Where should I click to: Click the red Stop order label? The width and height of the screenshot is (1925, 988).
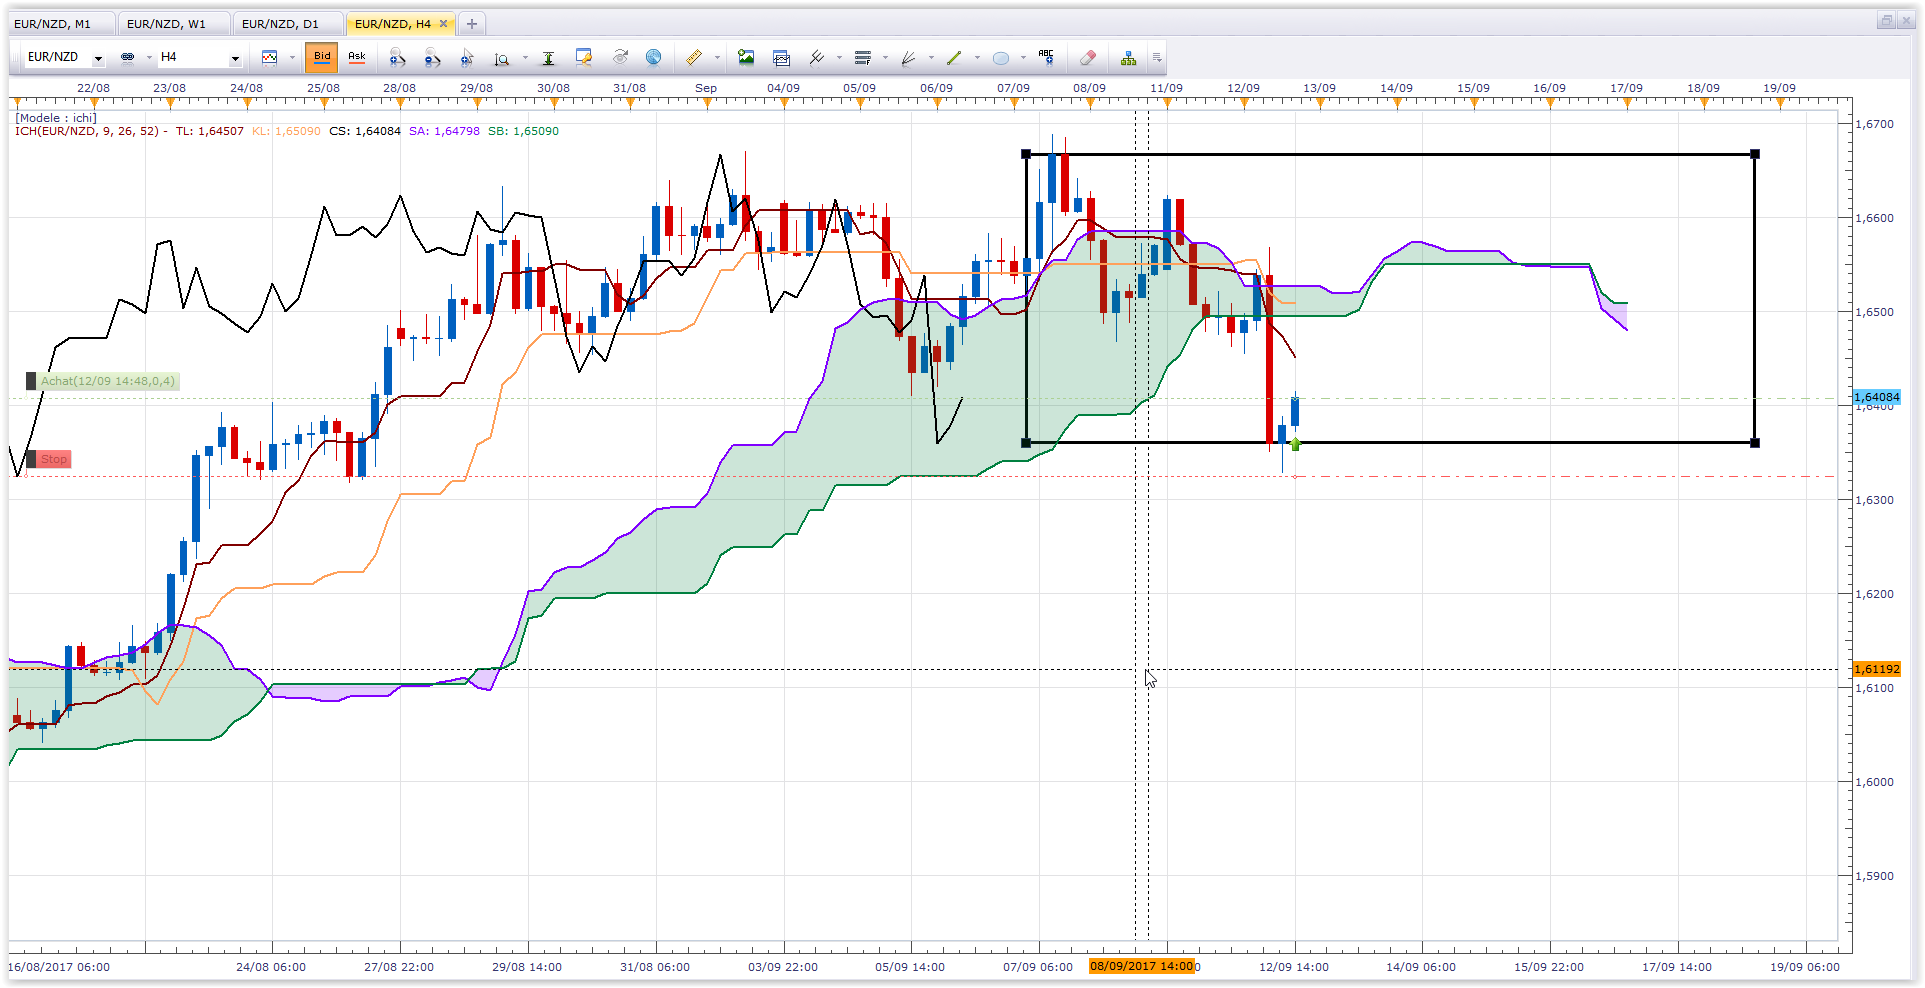click(49, 459)
